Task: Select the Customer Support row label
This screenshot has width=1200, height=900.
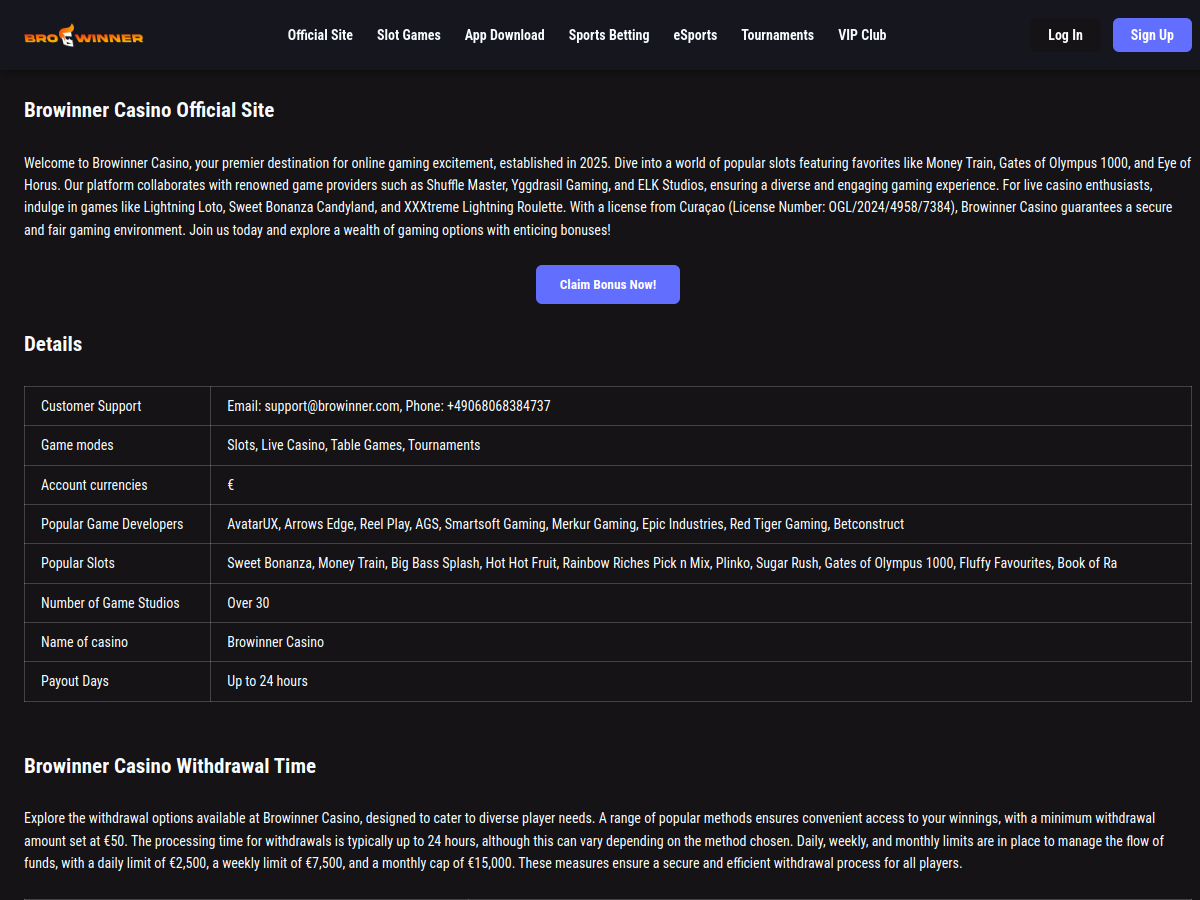Action: pyautogui.click(x=91, y=406)
